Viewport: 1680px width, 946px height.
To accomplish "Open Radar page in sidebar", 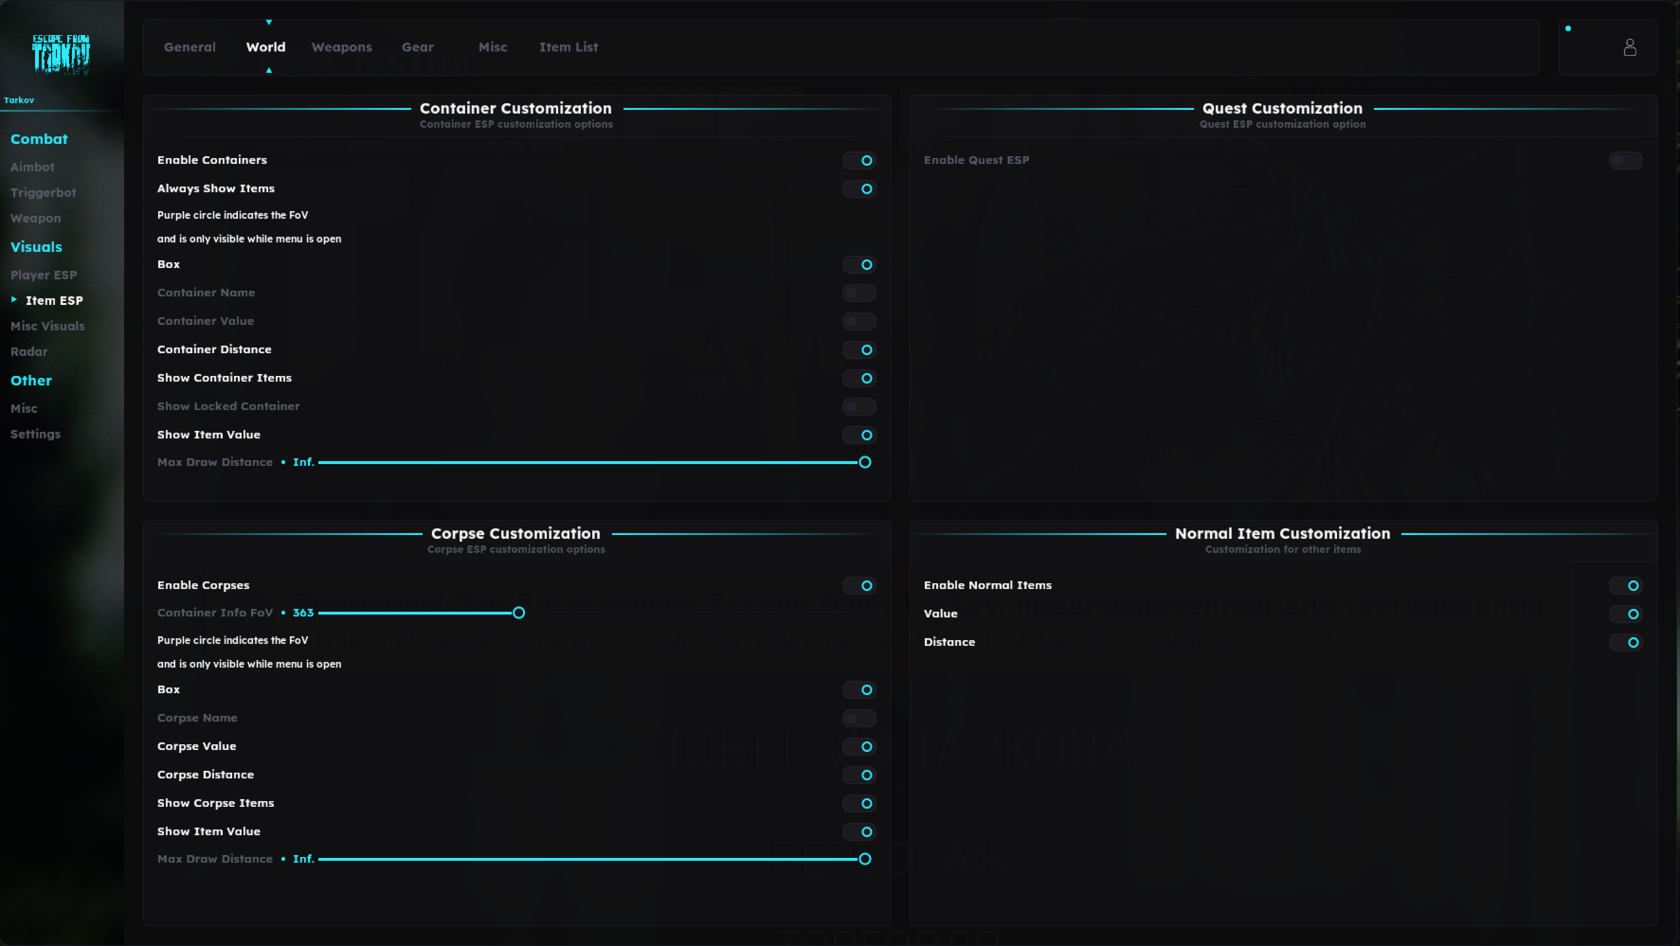I will click(x=29, y=352).
